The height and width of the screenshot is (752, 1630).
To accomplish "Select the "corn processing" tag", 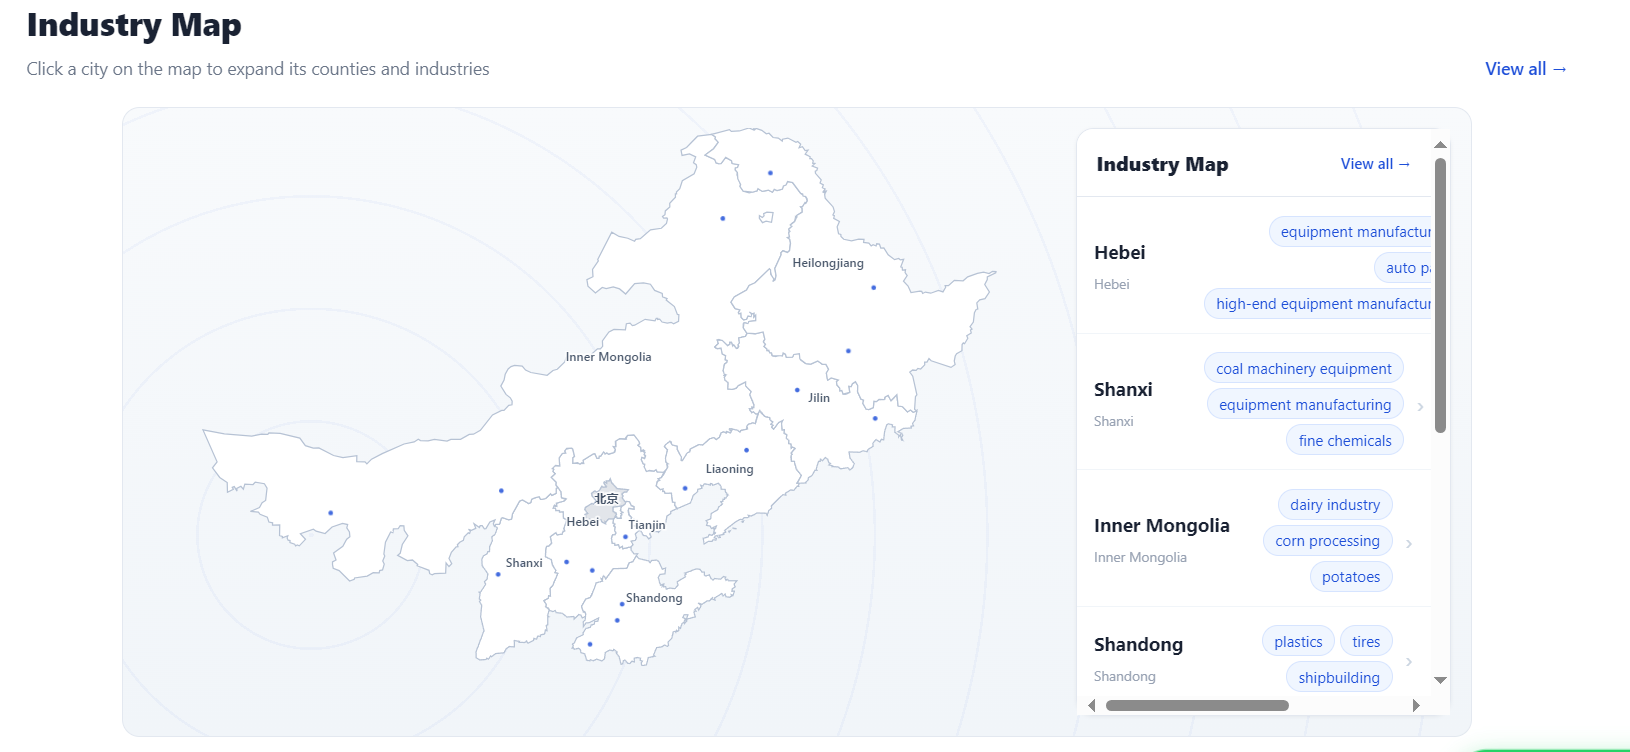I will coord(1328,541).
